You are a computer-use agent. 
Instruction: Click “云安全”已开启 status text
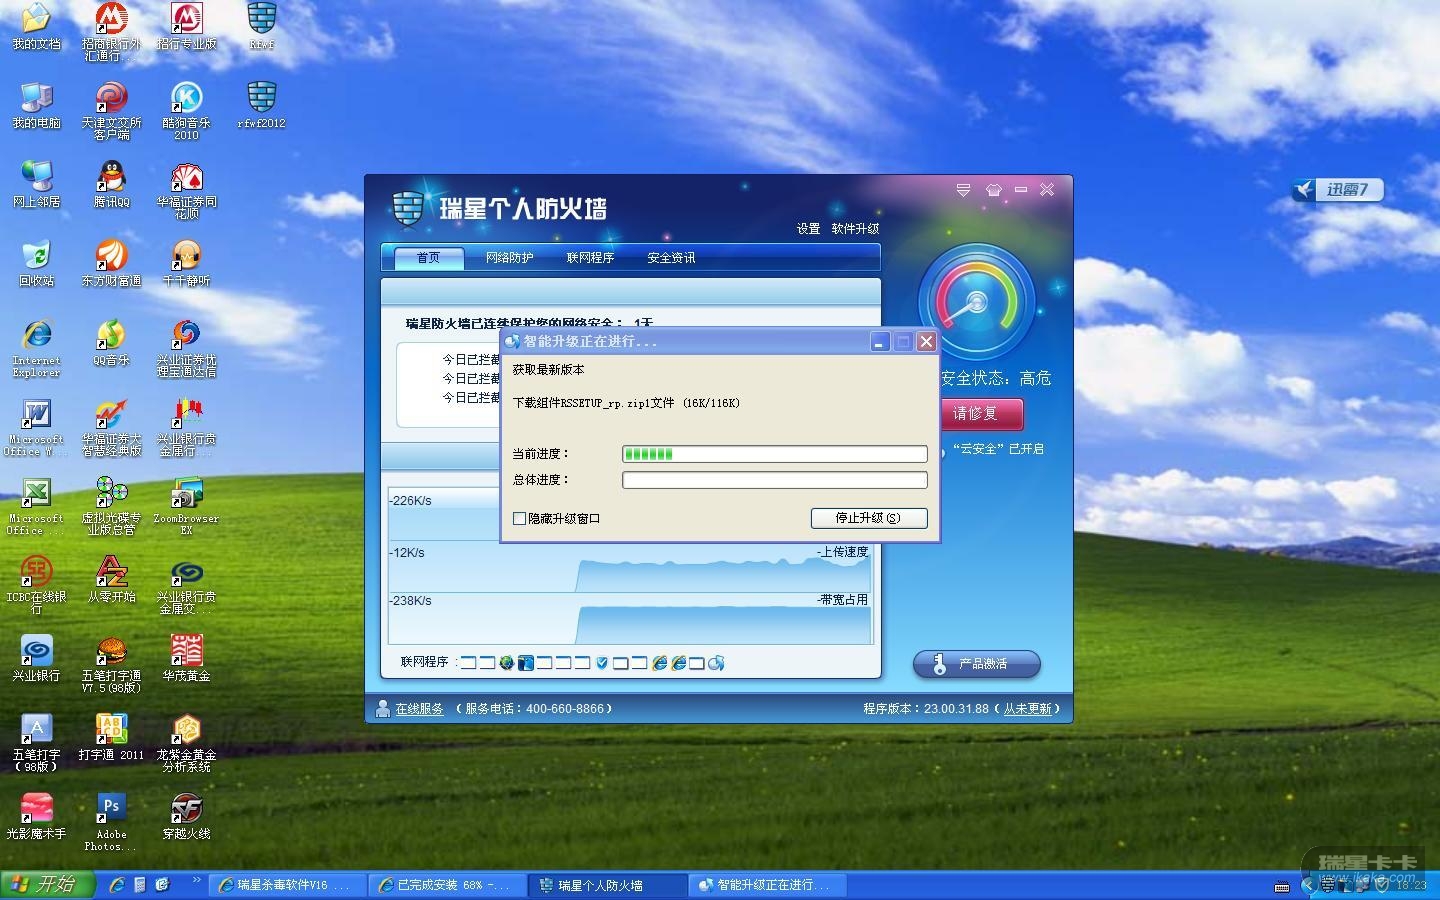point(998,449)
